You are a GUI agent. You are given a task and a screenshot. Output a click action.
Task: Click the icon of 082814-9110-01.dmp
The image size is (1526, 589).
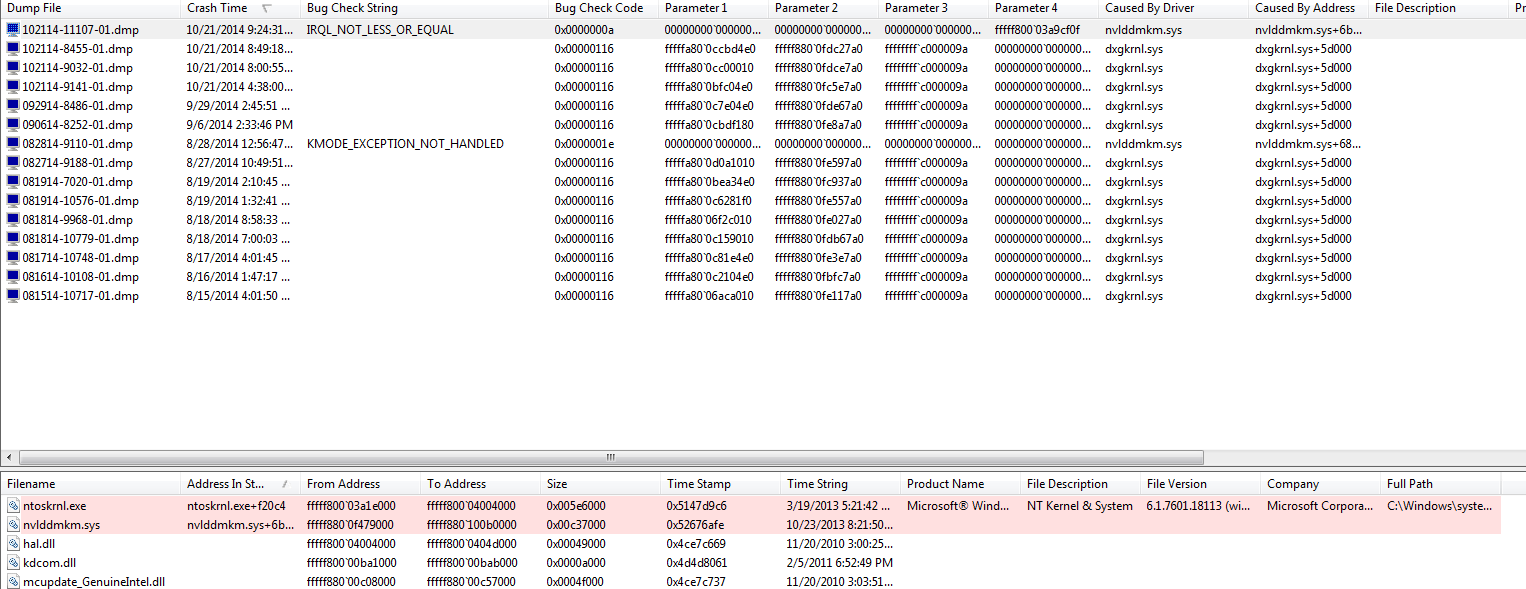[x=13, y=144]
